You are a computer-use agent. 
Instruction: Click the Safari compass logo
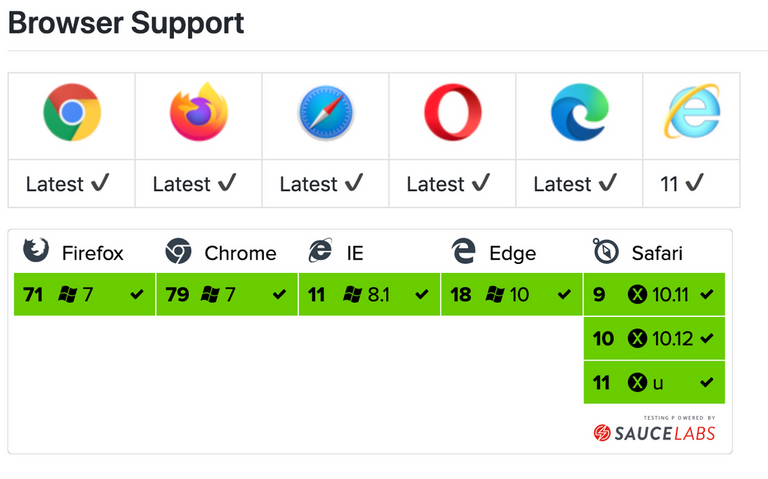click(x=326, y=113)
